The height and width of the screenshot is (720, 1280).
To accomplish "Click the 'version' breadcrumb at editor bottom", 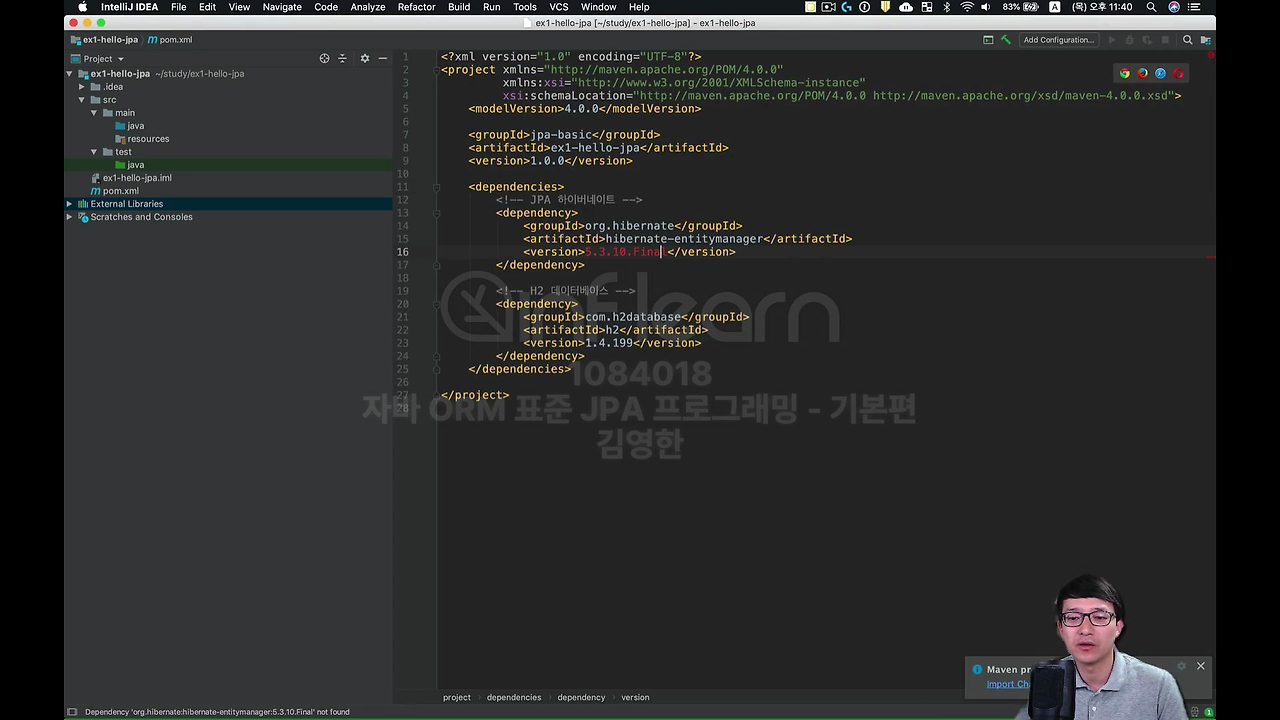I will [x=635, y=697].
